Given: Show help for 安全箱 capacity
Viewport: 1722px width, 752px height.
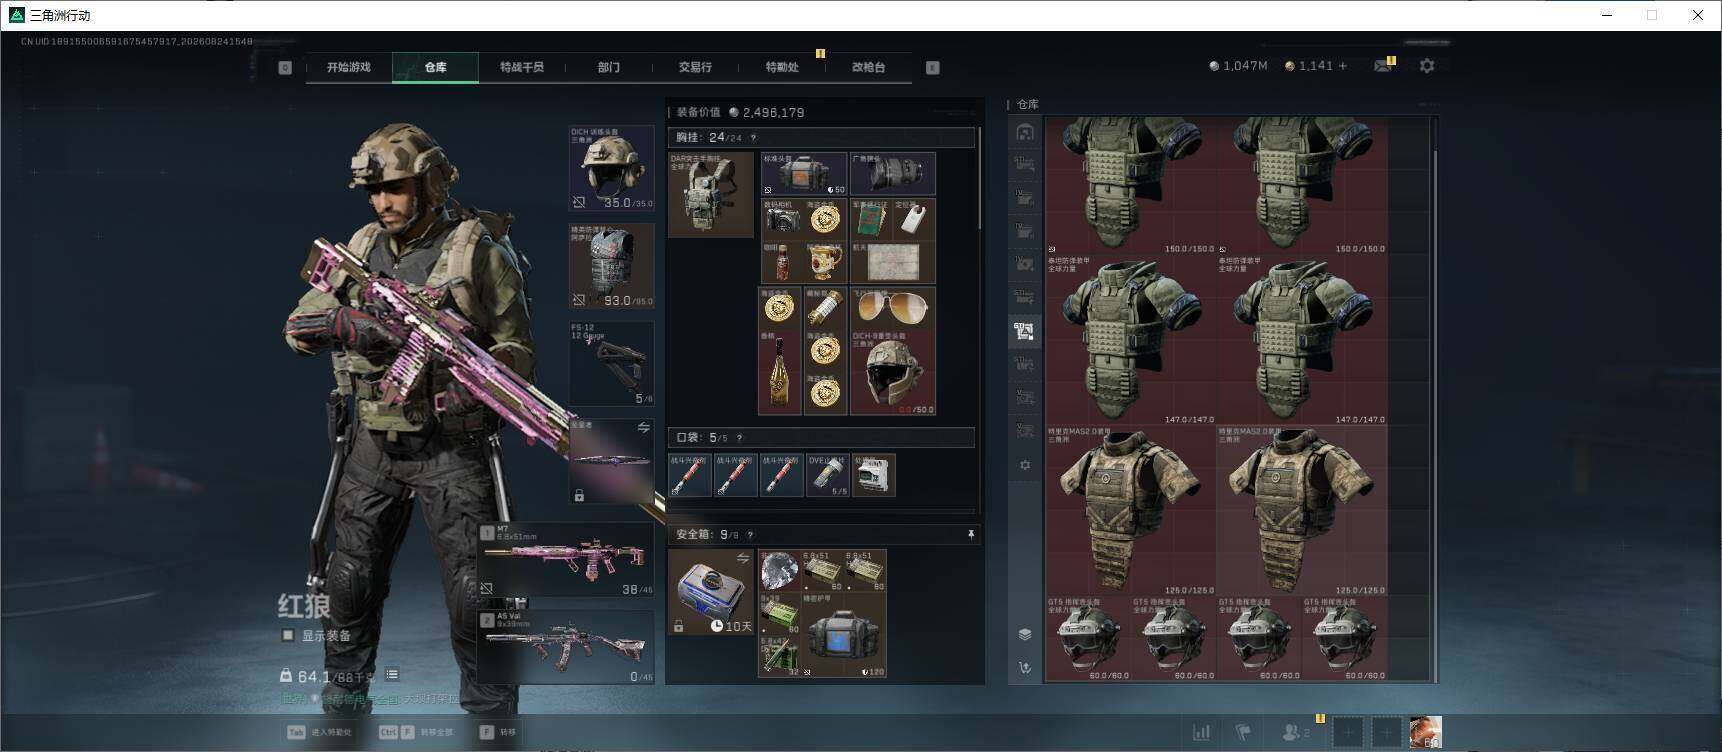Looking at the screenshot, I should (750, 535).
